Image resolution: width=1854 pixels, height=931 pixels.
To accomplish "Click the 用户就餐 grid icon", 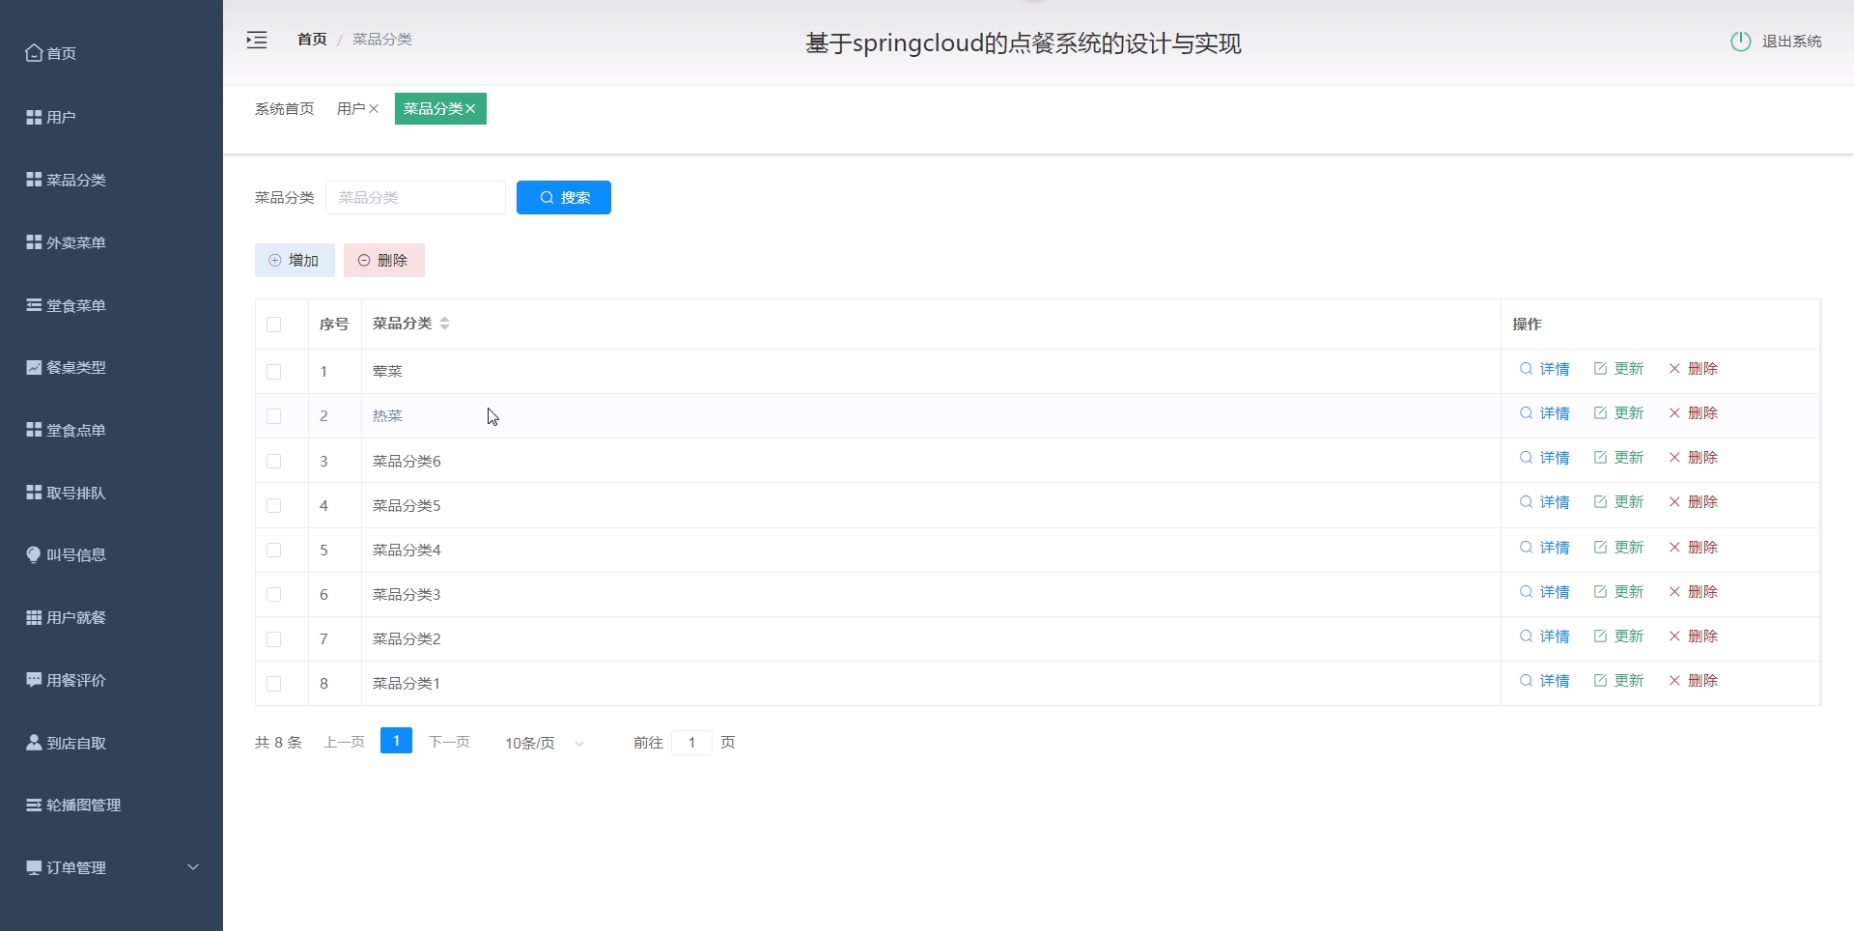I will tap(34, 617).
